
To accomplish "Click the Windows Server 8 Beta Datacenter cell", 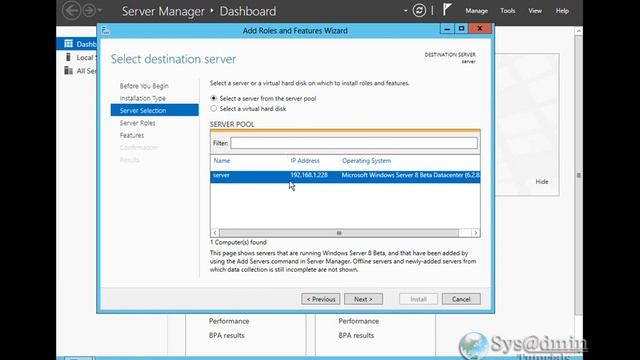I will click(x=410, y=175).
